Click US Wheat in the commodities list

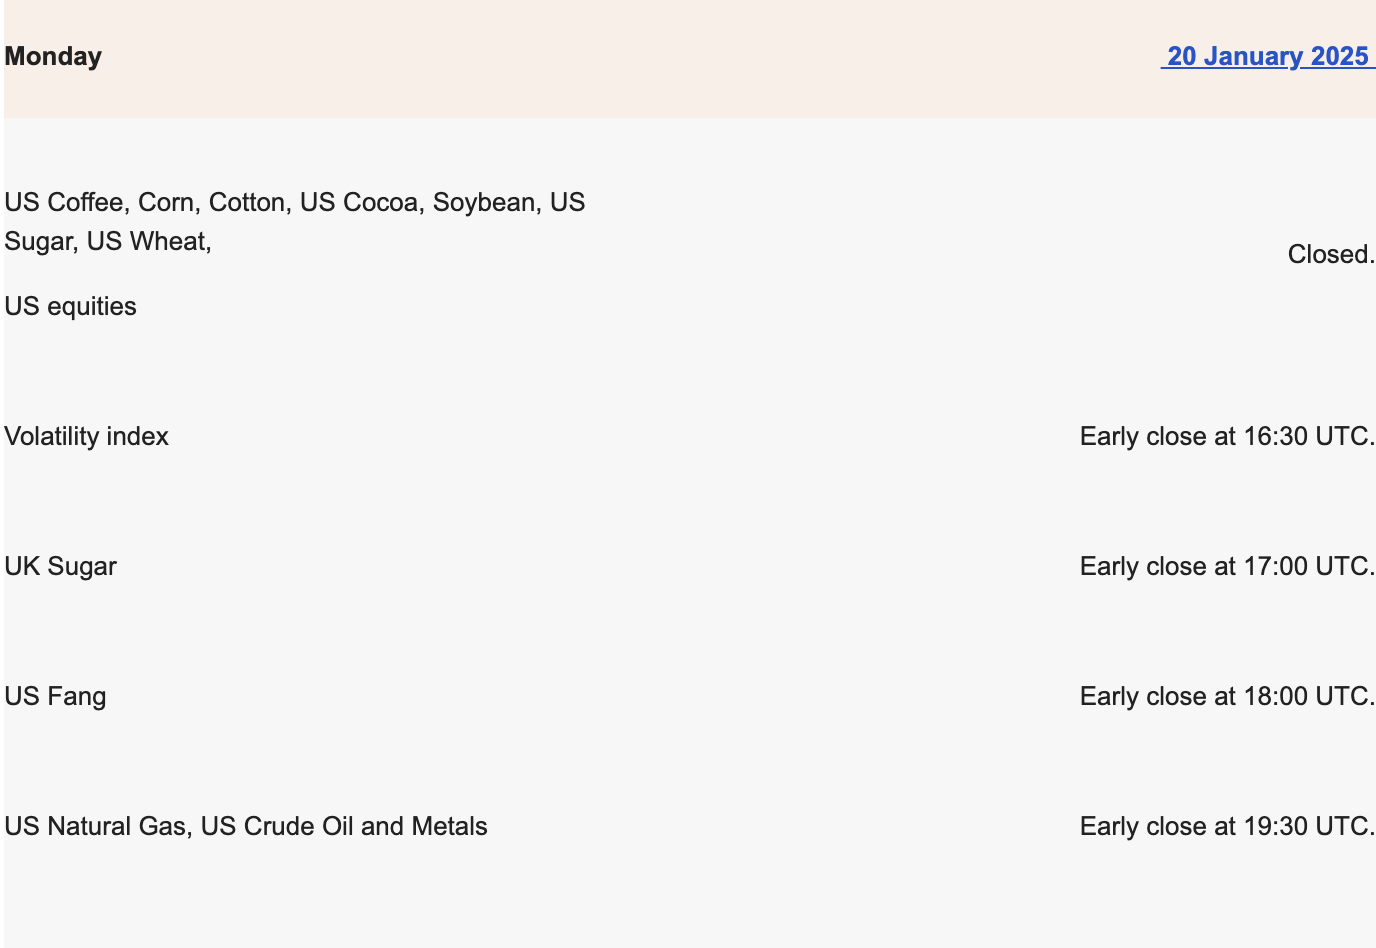146,241
